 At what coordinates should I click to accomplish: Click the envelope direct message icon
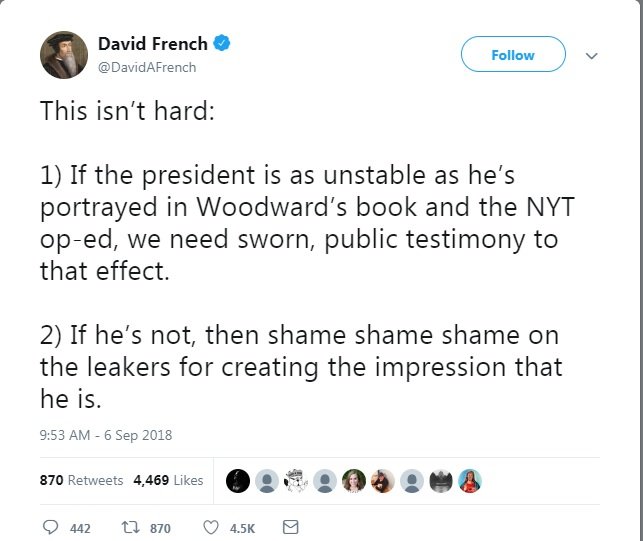click(x=290, y=527)
